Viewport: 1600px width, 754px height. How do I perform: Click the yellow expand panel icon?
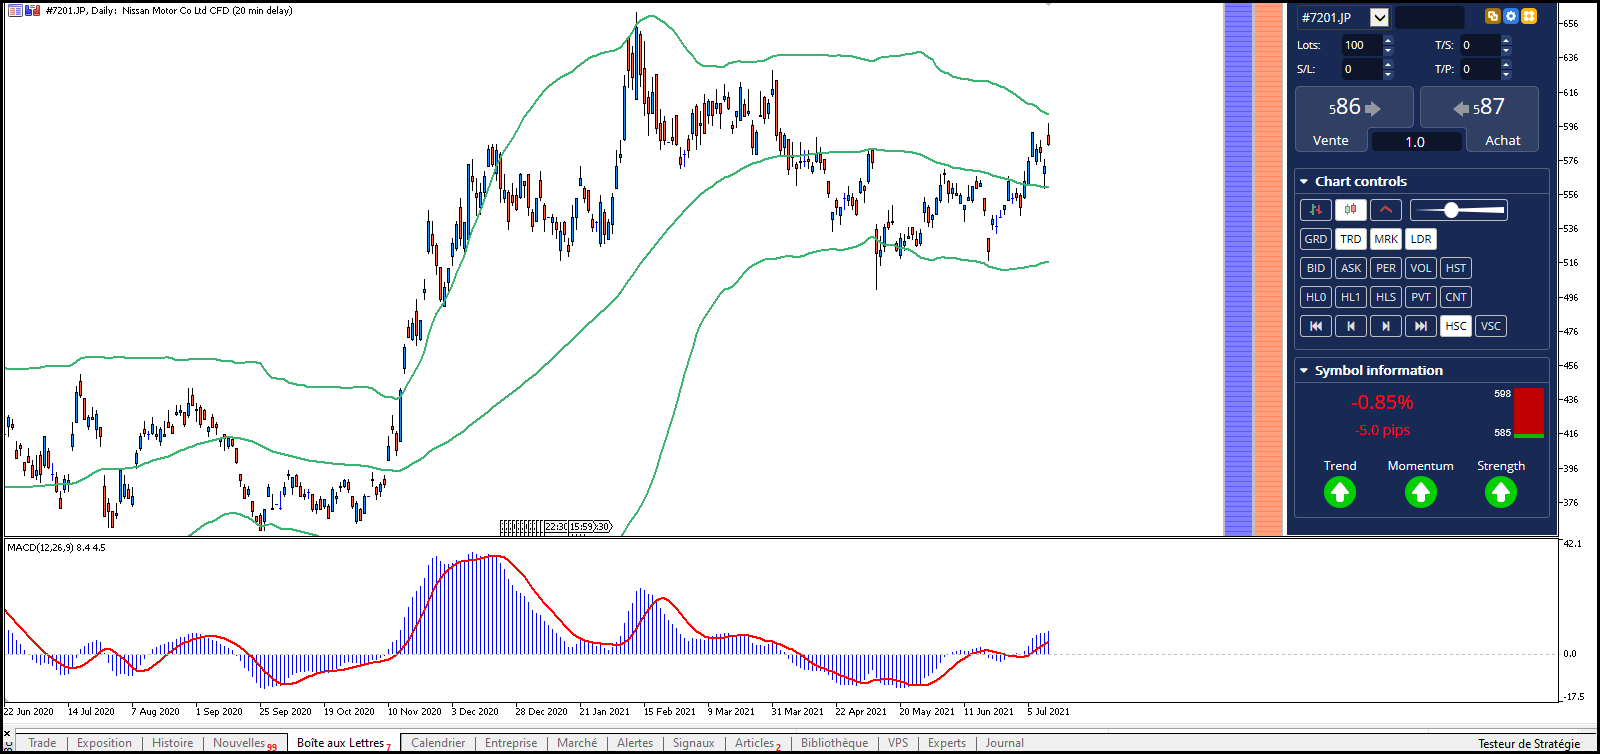1529,16
